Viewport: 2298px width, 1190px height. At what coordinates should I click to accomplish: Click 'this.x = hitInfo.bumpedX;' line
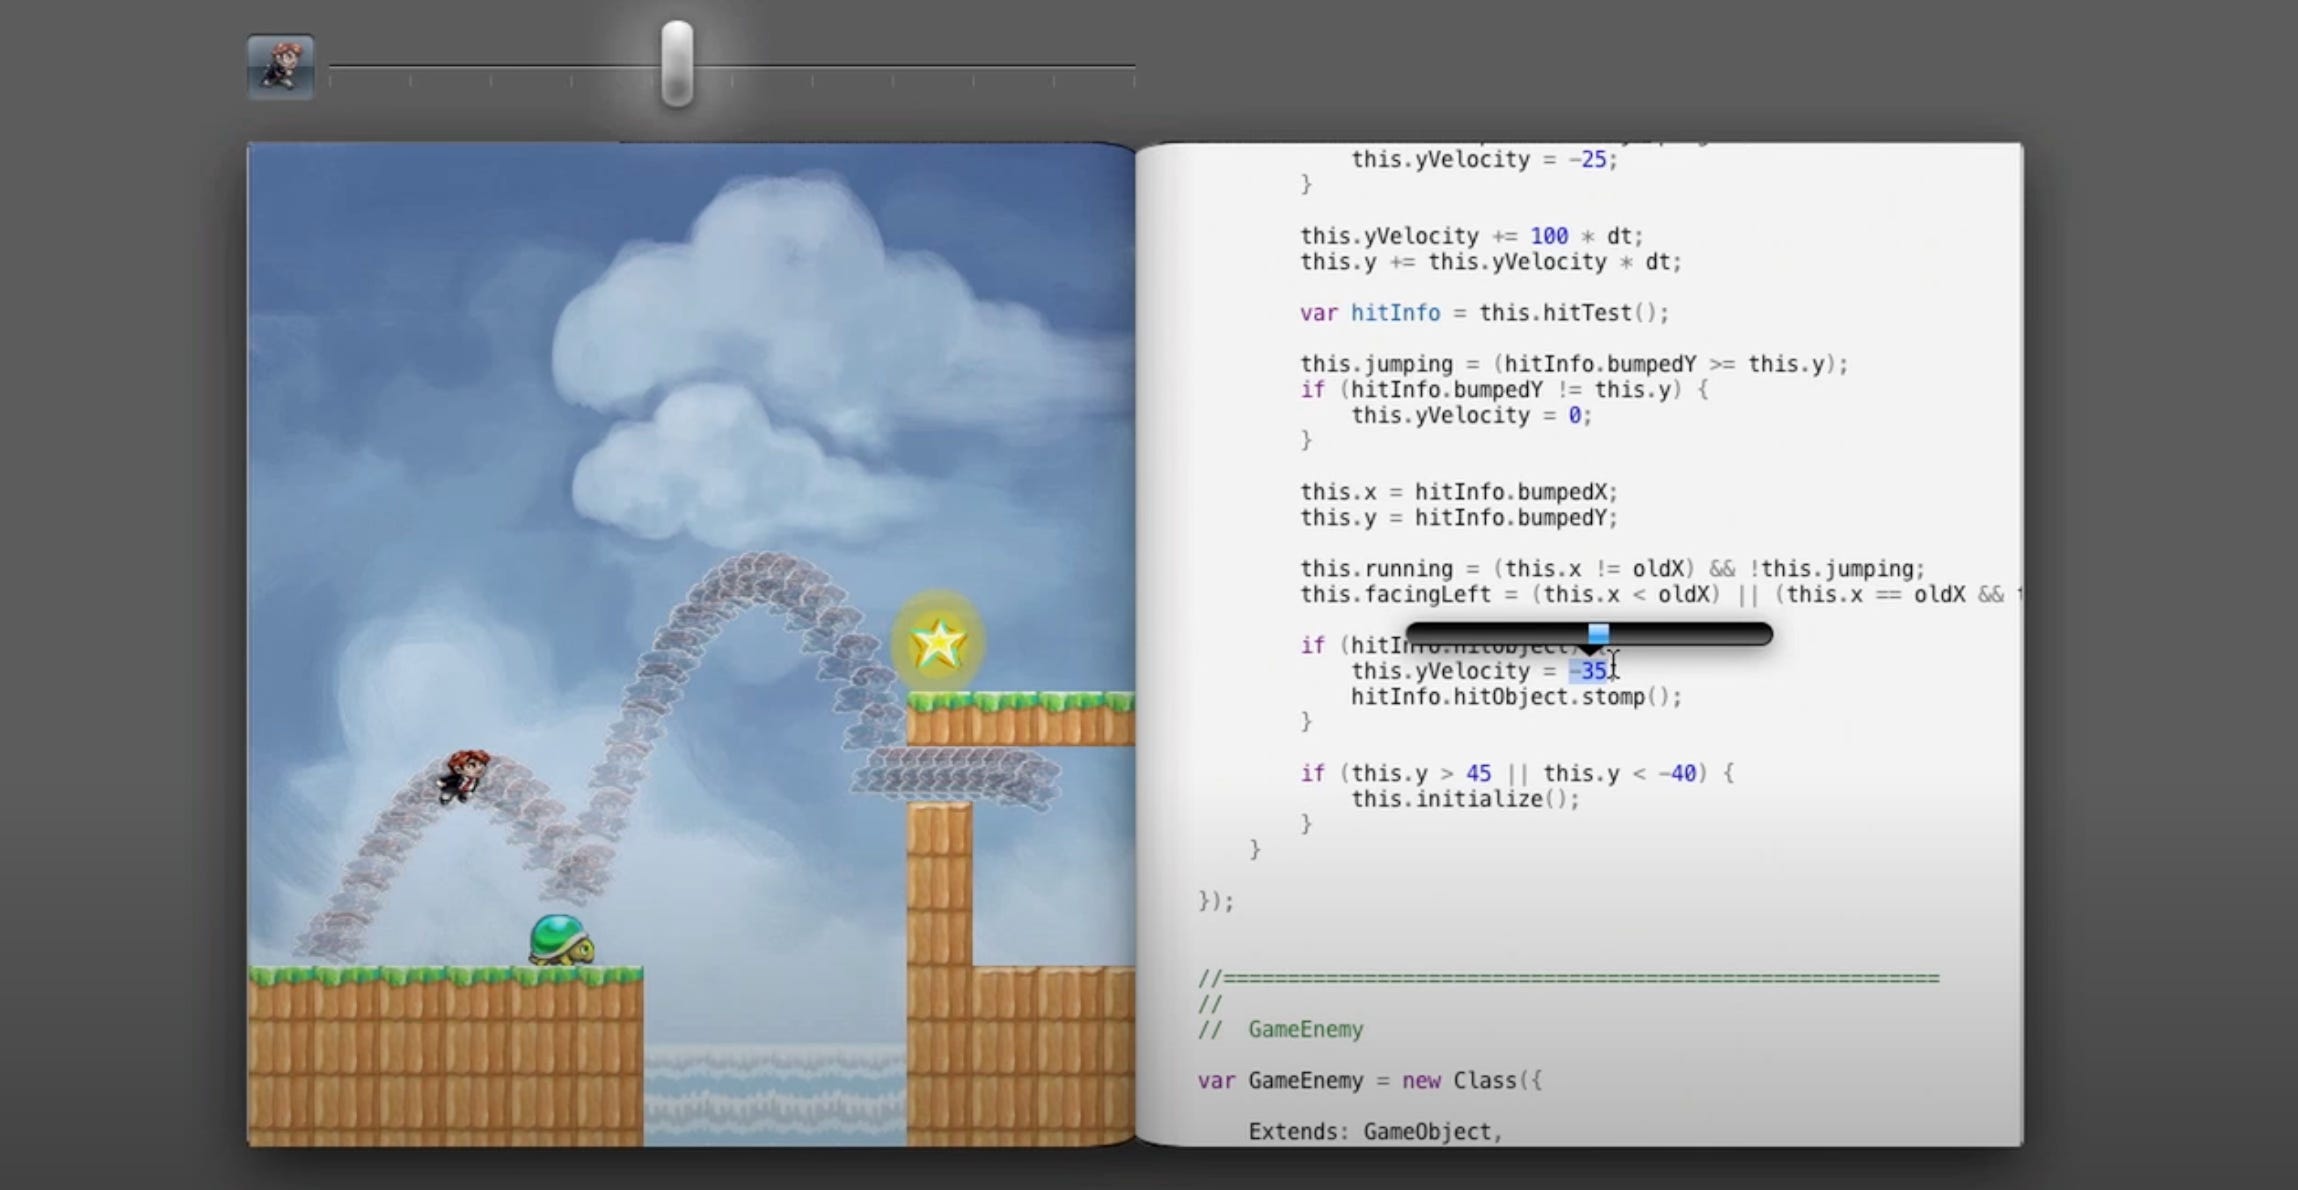1458,492
